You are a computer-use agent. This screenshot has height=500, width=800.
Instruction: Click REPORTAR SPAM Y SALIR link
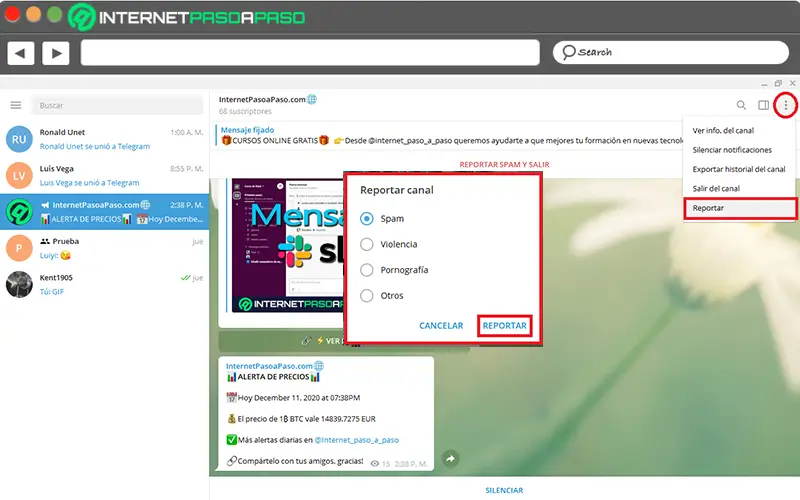[504, 164]
